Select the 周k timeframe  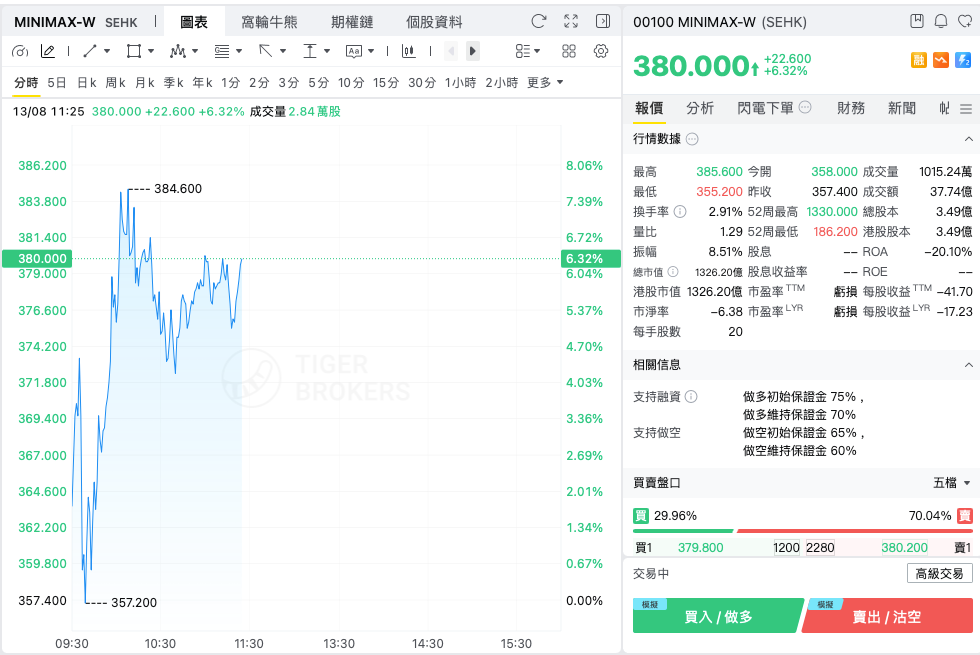[x=115, y=82]
